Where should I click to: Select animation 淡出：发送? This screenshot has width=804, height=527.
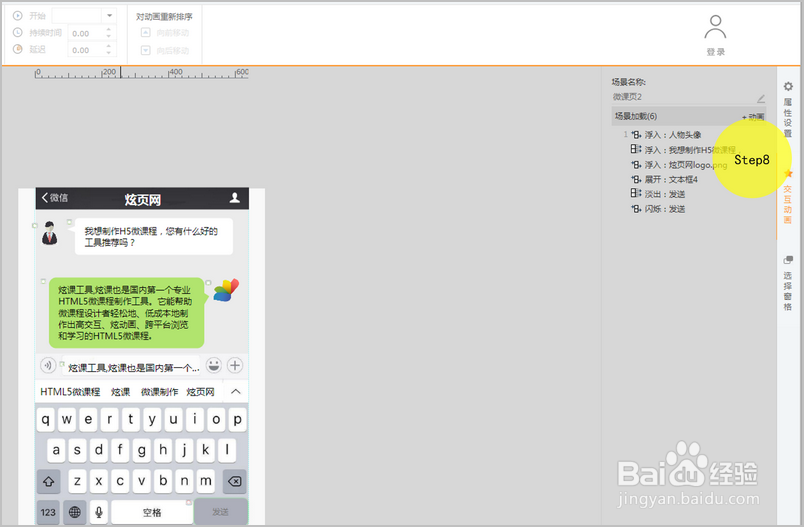pos(665,194)
